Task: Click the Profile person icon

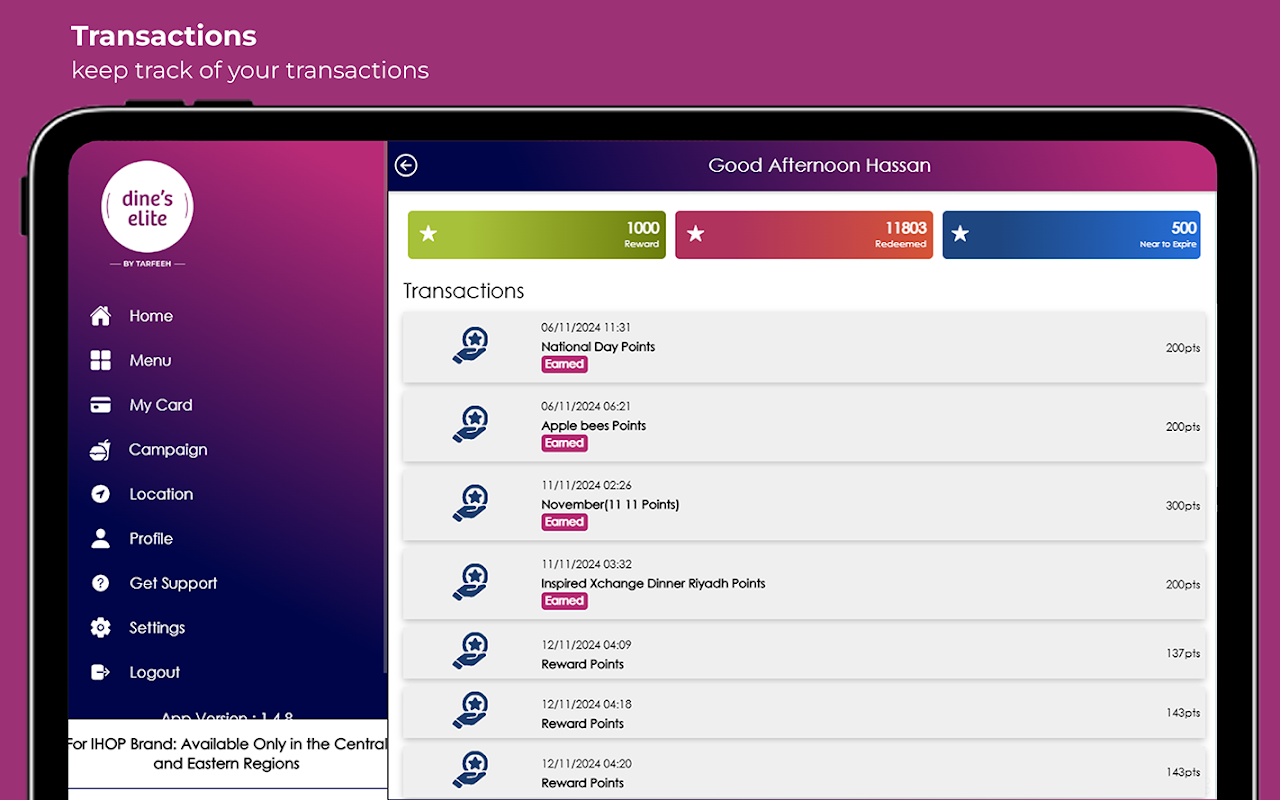Action: tap(101, 539)
